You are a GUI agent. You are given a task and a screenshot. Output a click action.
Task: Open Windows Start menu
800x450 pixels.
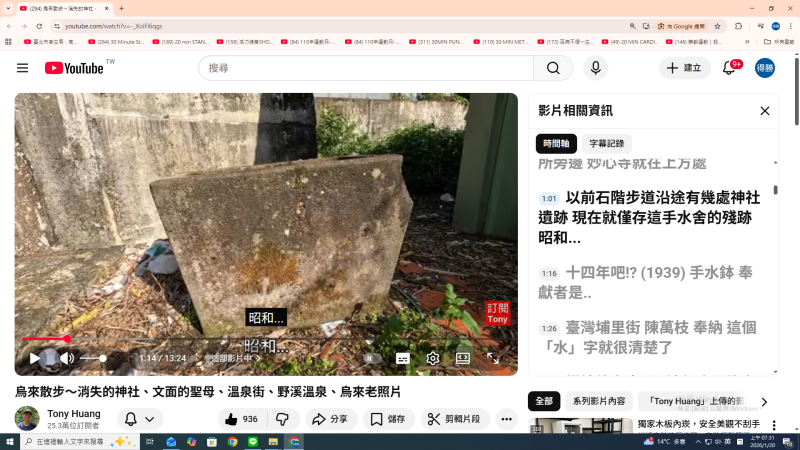pos(10,442)
